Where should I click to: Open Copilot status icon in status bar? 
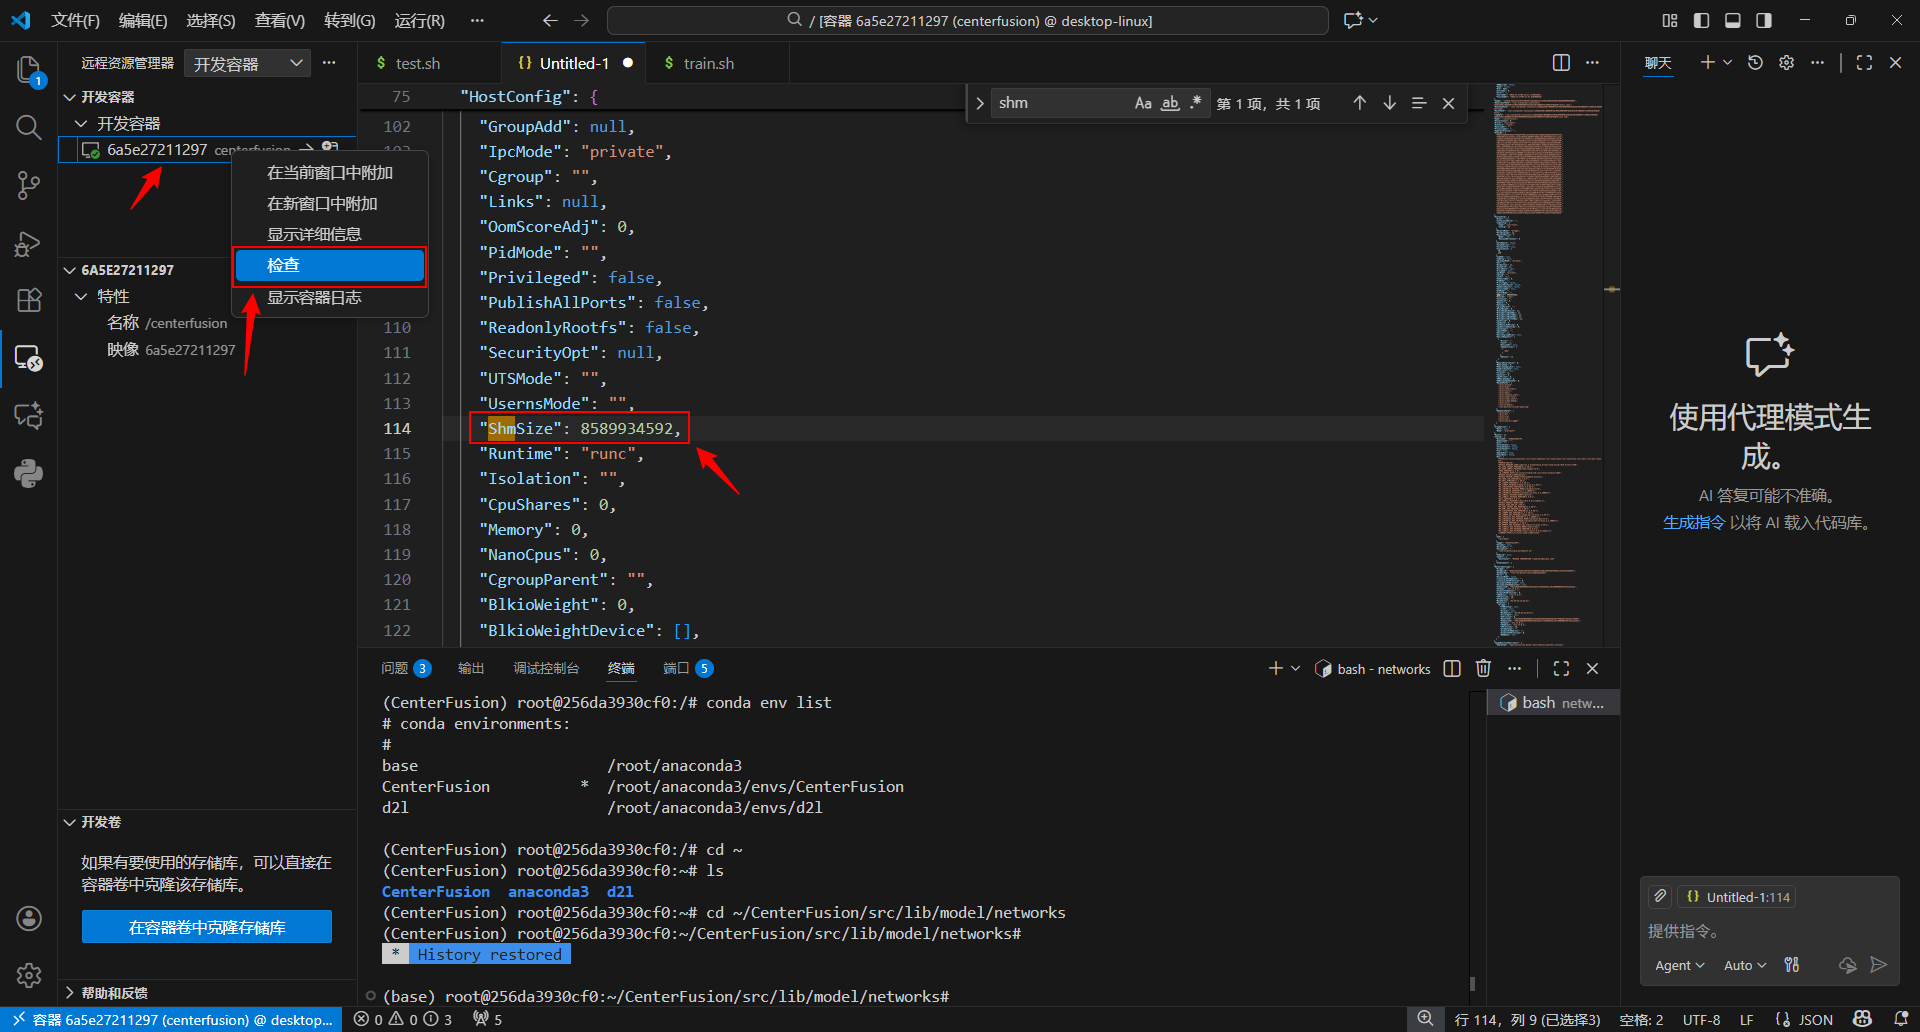point(1862,1019)
